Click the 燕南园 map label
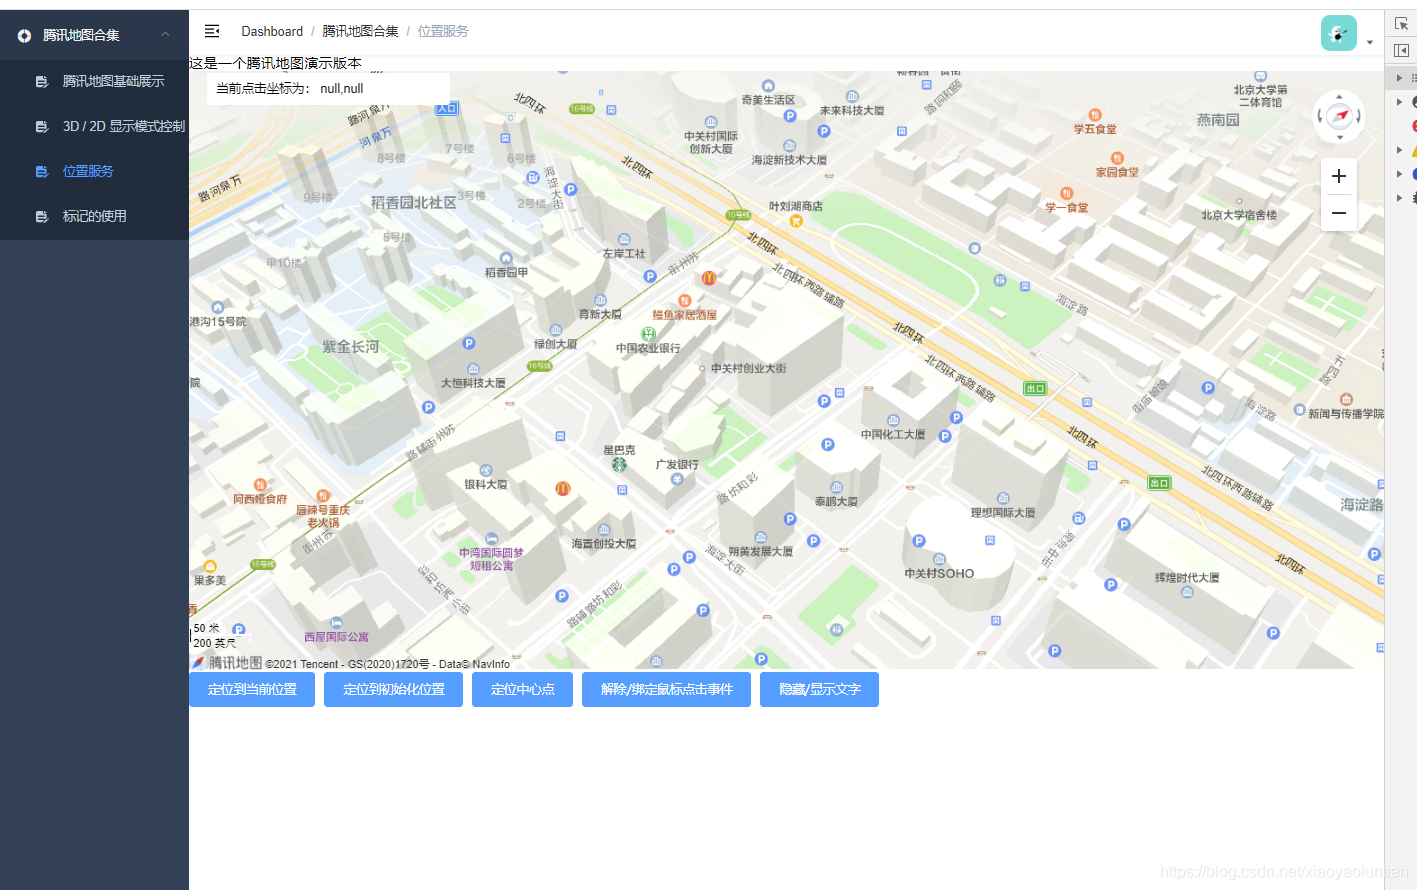The height and width of the screenshot is (890, 1417). (1218, 120)
